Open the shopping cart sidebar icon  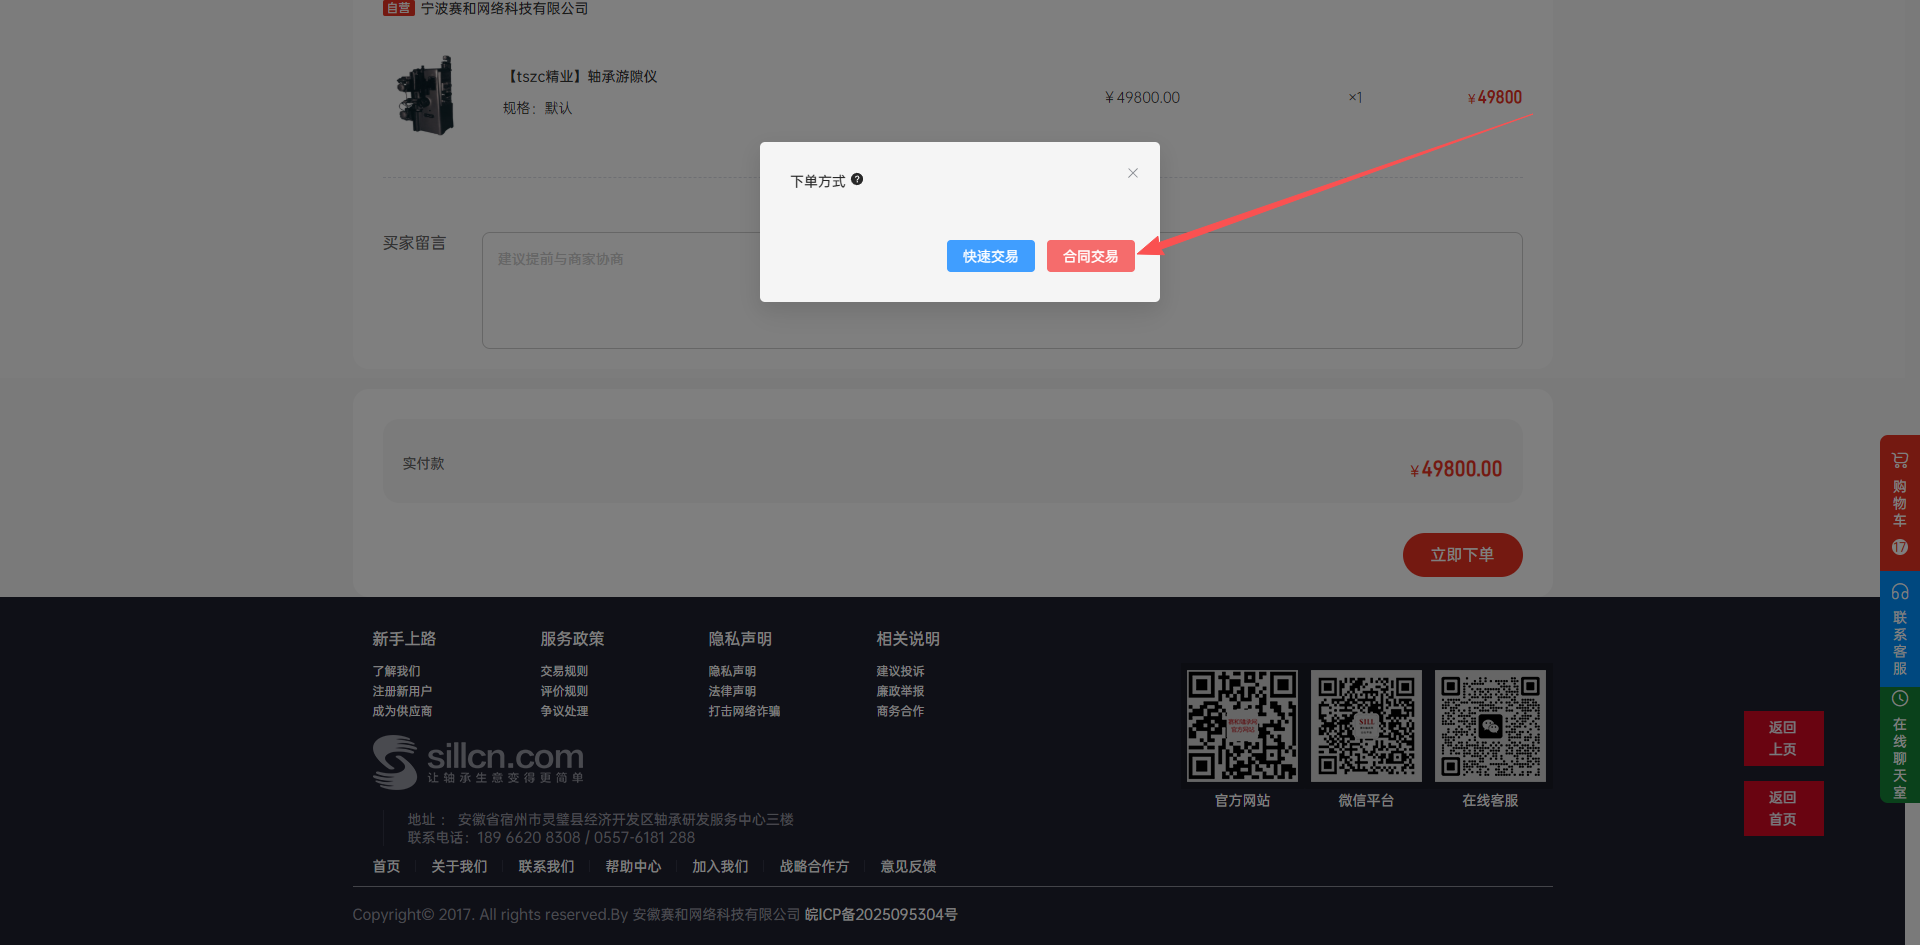coord(1899,461)
